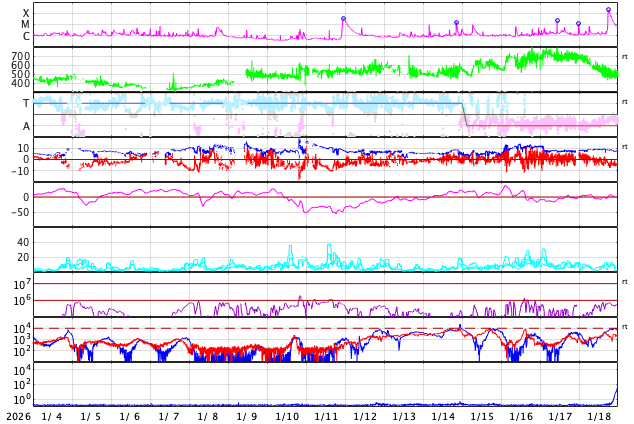Click the 2026 year label on time axis

coord(17,416)
